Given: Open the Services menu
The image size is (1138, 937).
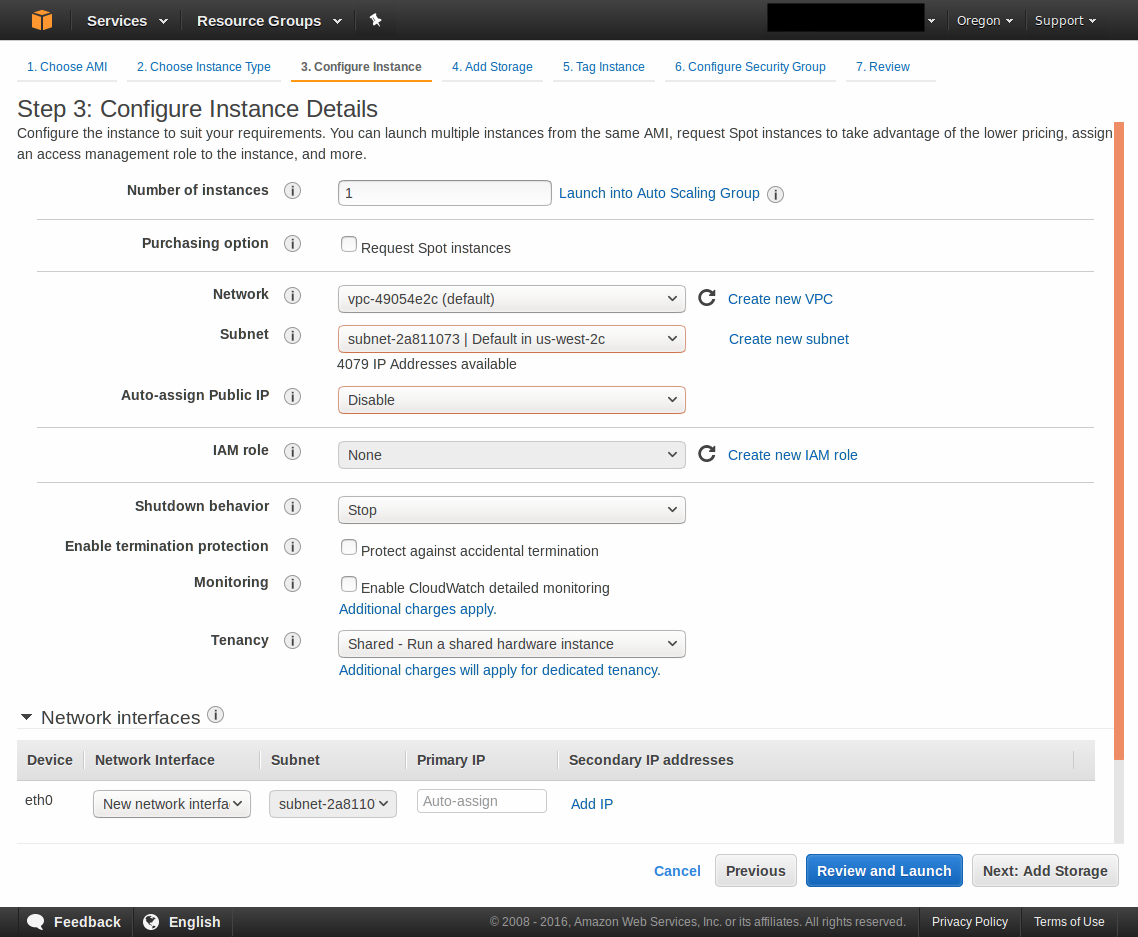Looking at the screenshot, I should click(127, 21).
